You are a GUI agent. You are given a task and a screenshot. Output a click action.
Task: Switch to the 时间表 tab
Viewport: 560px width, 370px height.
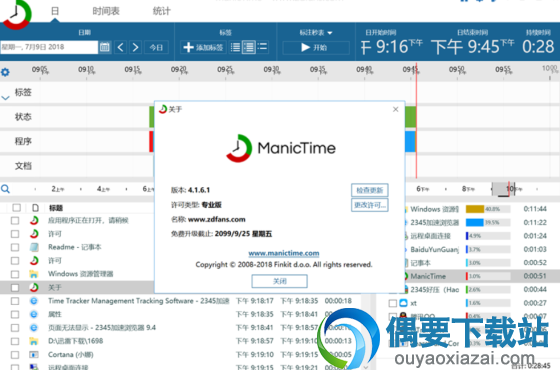click(106, 11)
